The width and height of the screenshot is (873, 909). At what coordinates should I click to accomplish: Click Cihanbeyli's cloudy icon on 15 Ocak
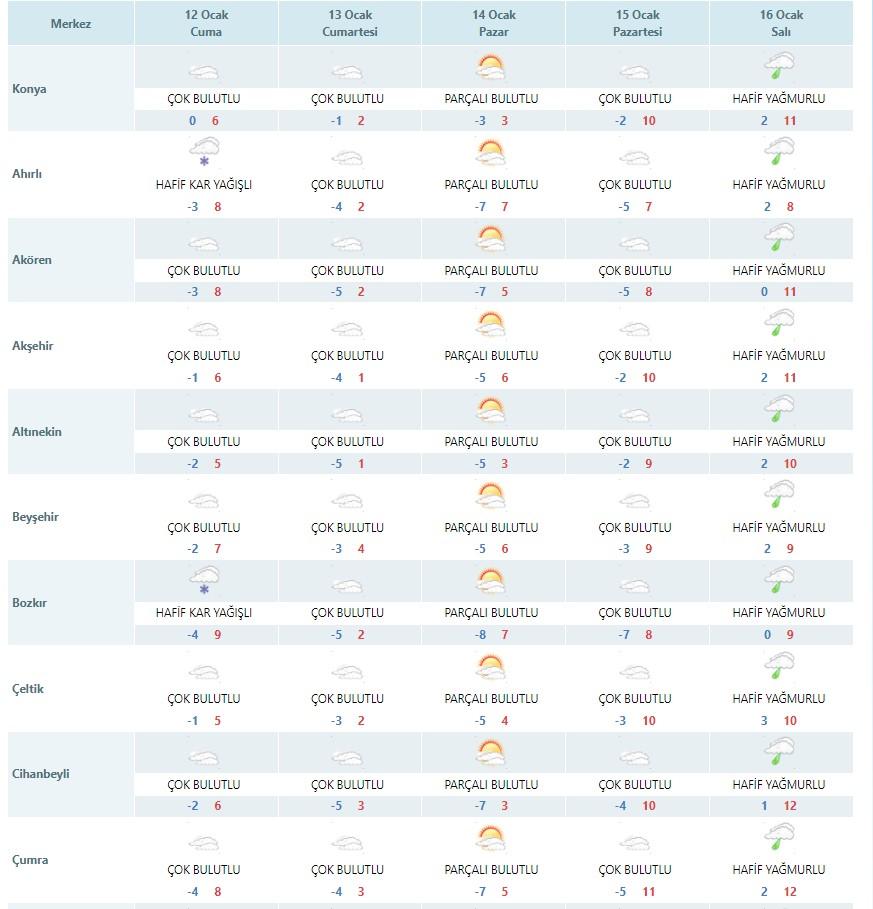pos(635,757)
